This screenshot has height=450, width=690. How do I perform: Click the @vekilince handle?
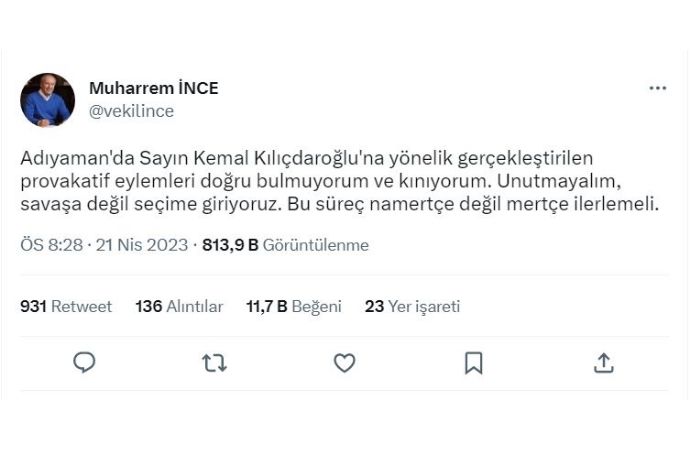click(x=131, y=111)
